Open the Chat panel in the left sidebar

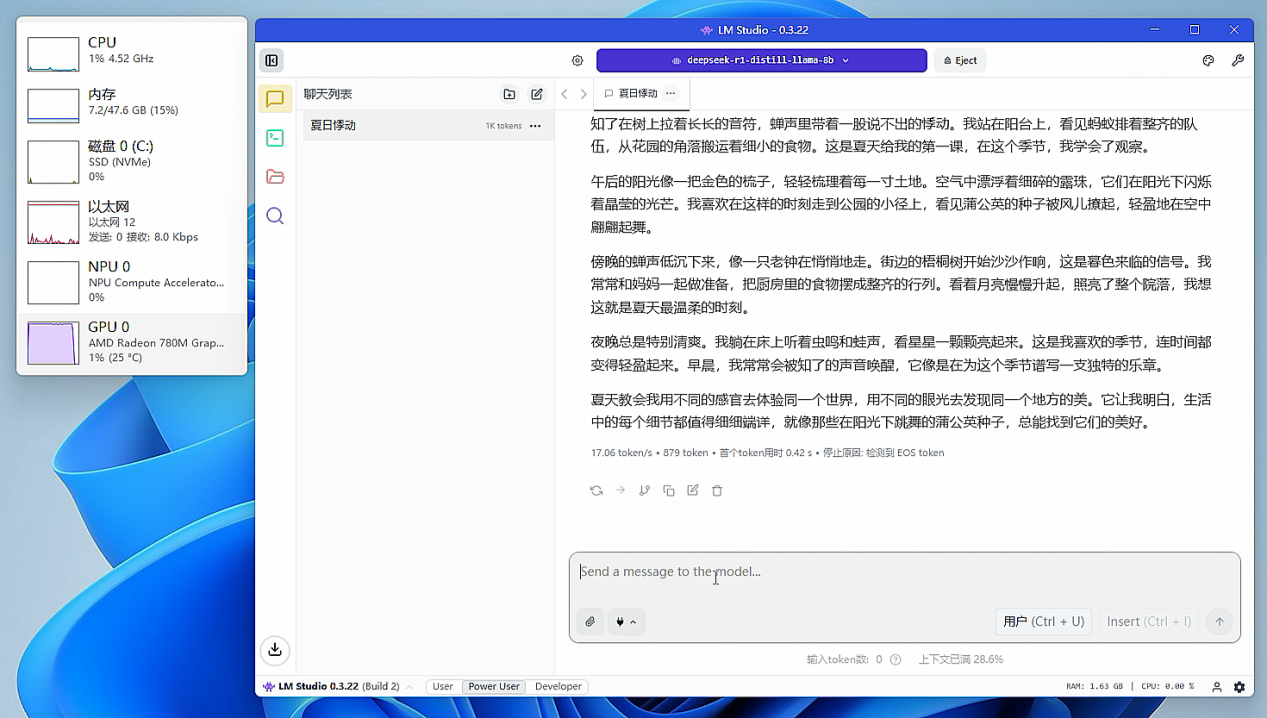click(275, 99)
